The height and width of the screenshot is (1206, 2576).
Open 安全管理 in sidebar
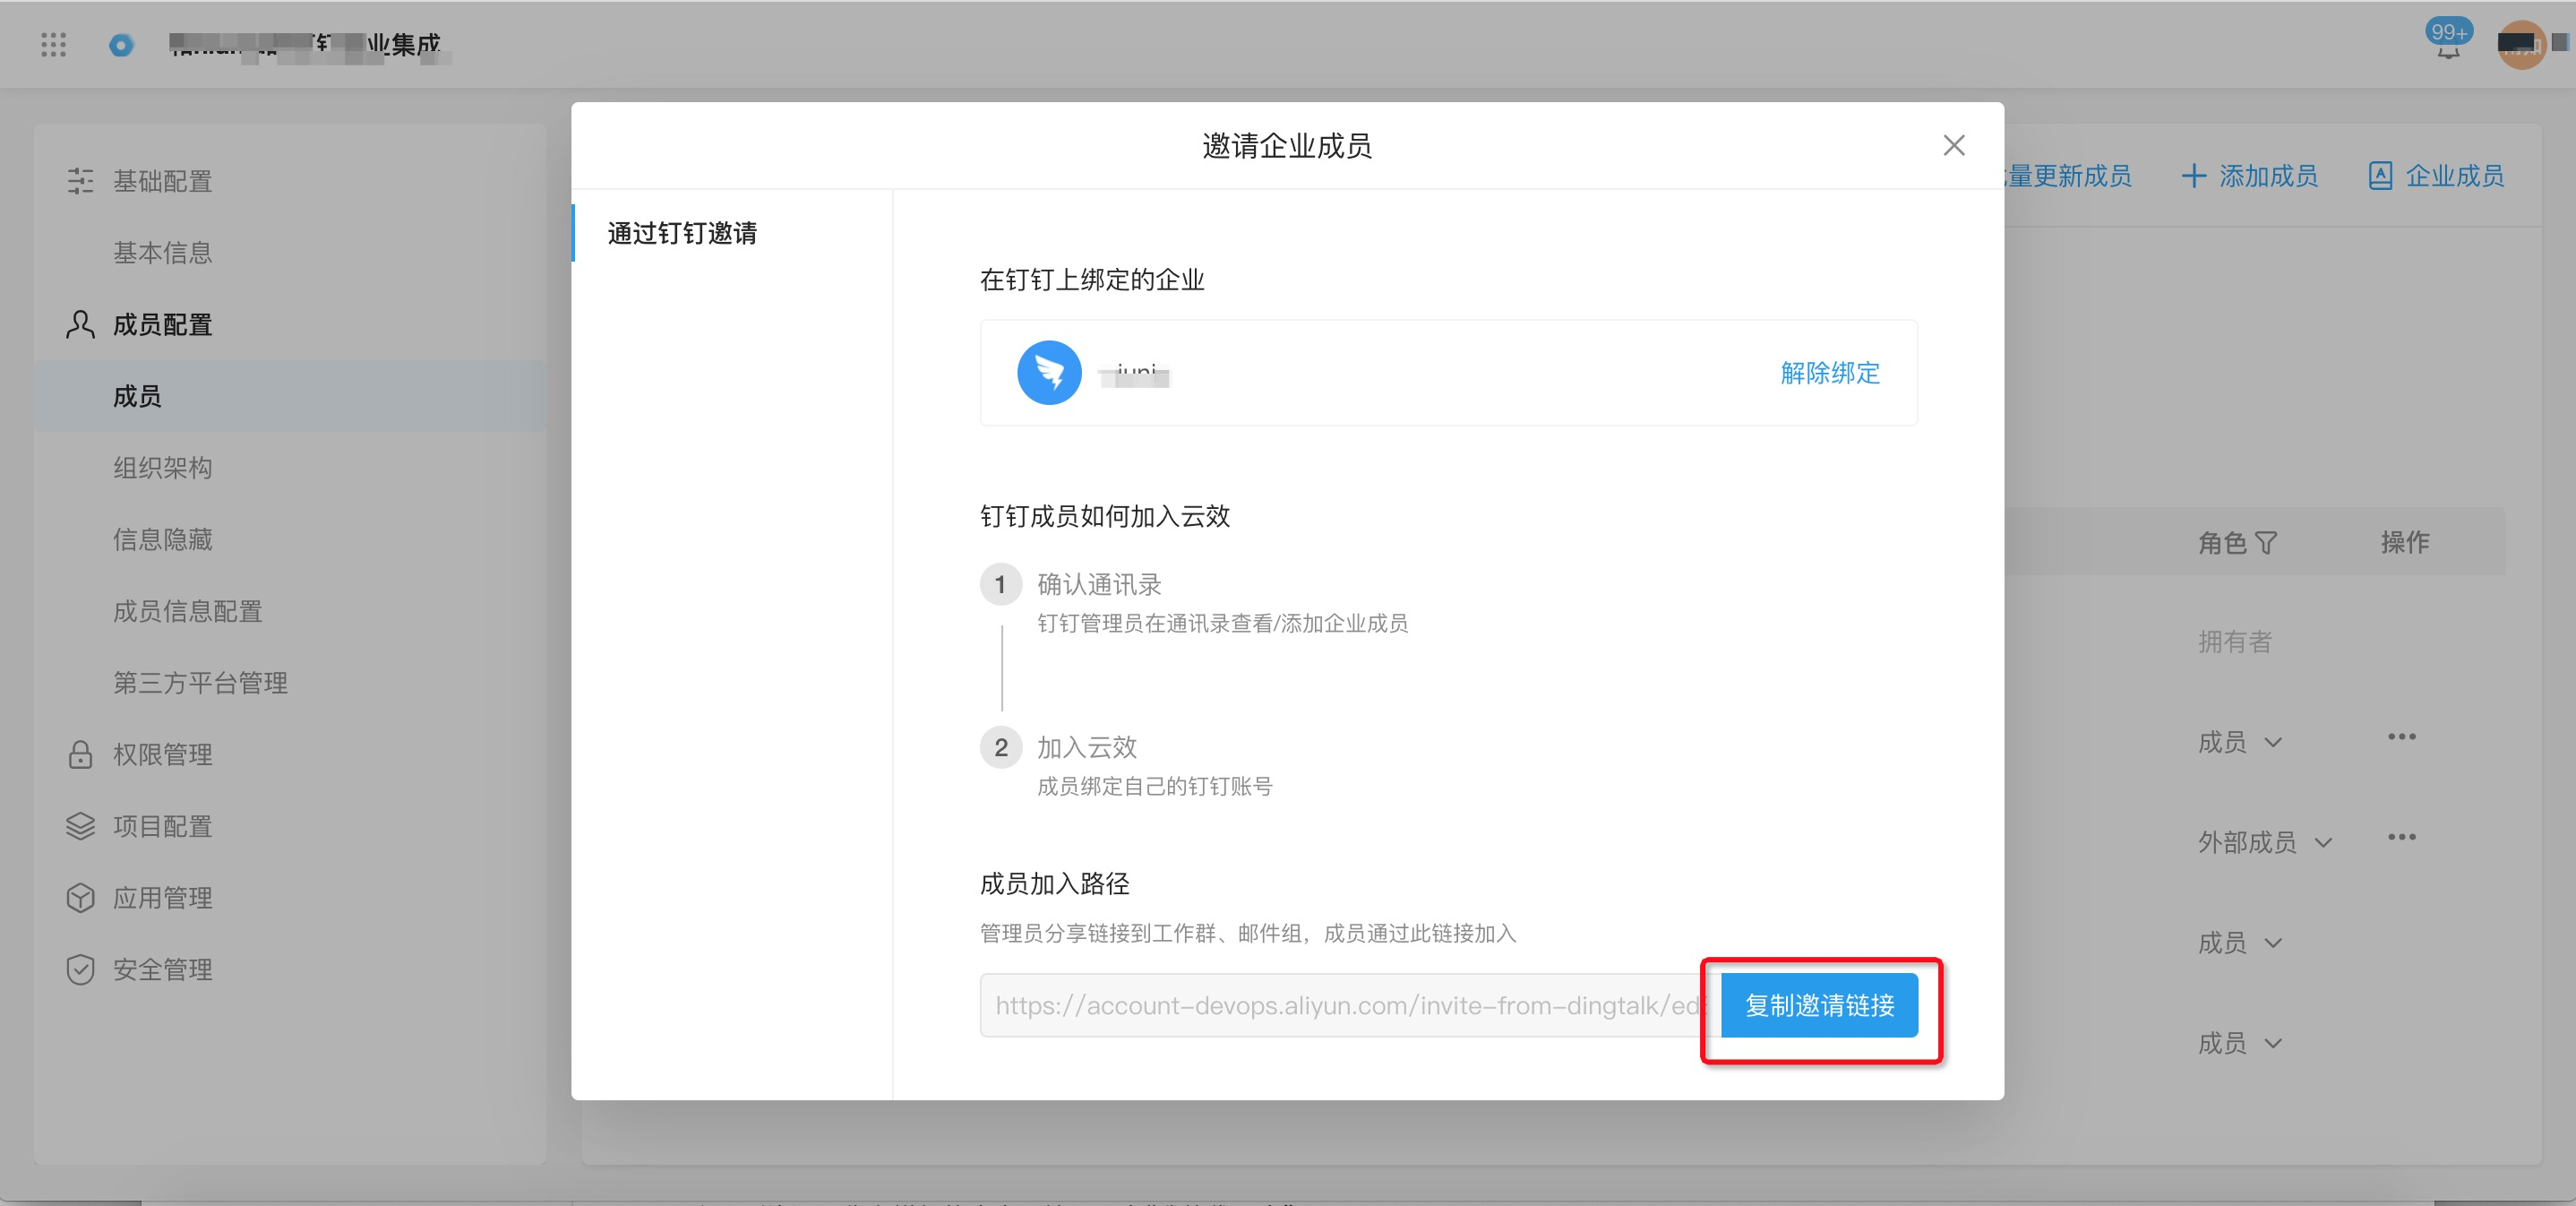point(162,969)
